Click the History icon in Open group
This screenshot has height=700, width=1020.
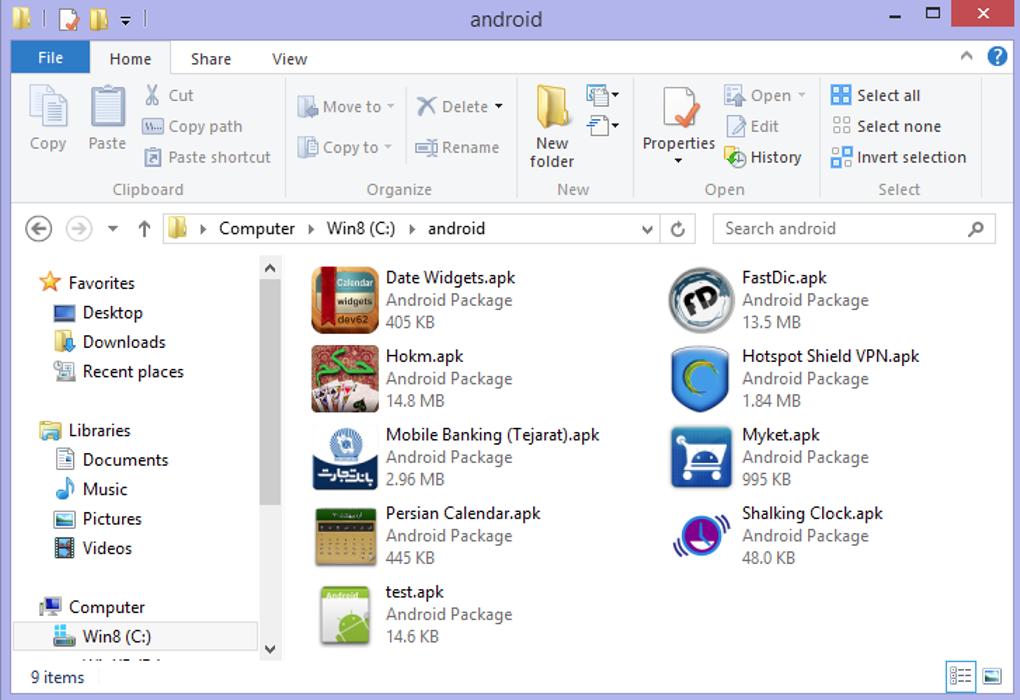(735, 157)
